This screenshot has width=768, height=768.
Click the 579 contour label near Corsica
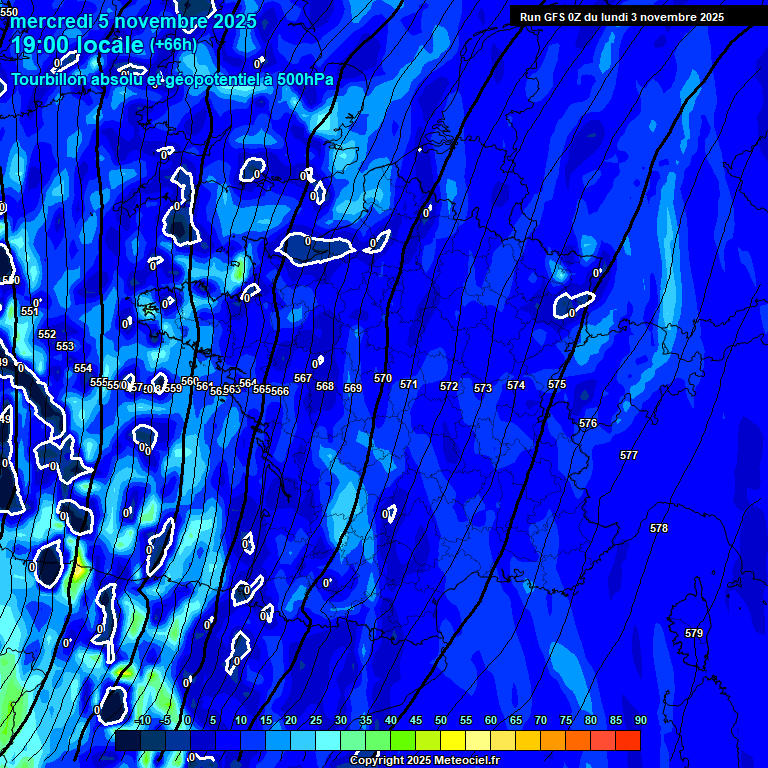point(694,633)
